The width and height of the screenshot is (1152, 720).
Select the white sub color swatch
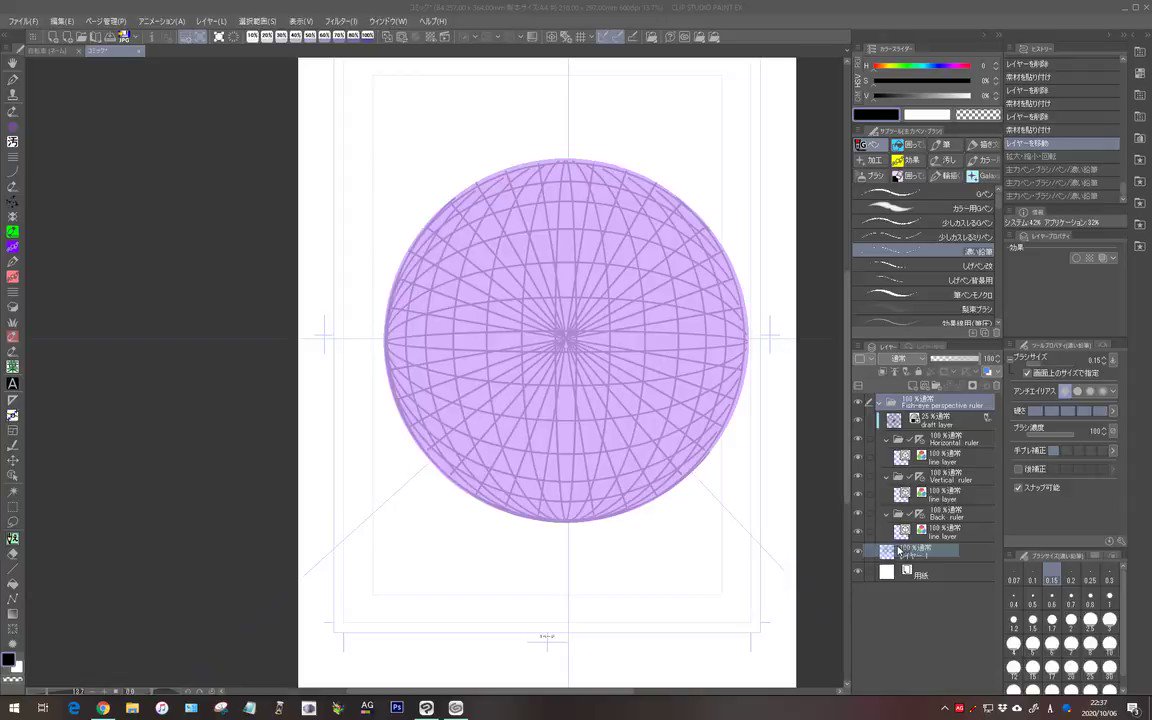926,115
